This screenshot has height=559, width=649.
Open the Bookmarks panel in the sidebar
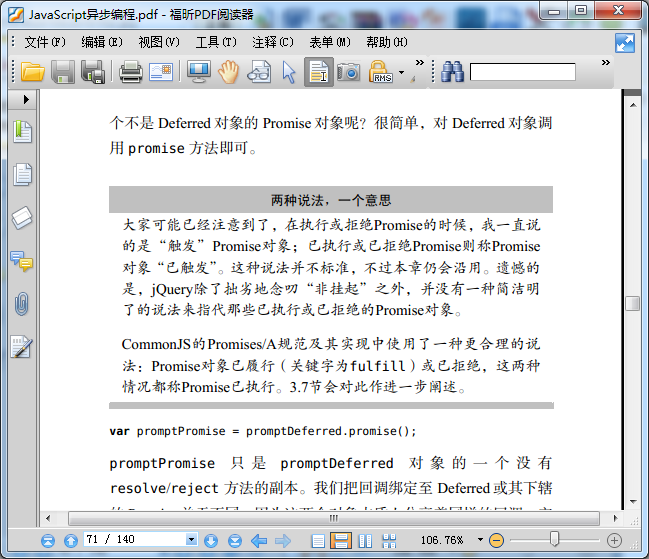22,132
